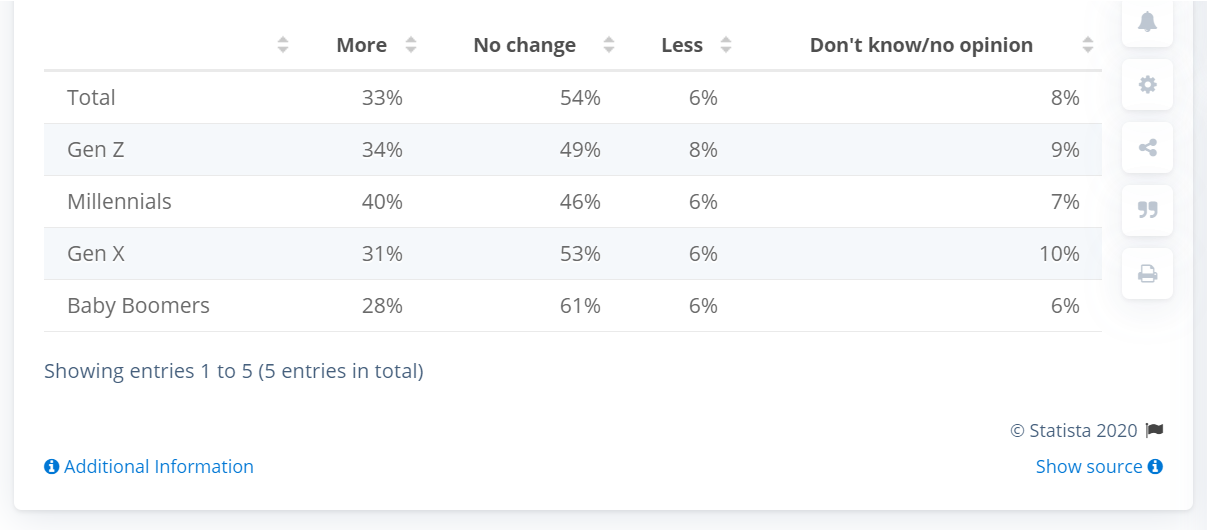Sort table by the No change column
1209x530 pixels.
(608, 45)
